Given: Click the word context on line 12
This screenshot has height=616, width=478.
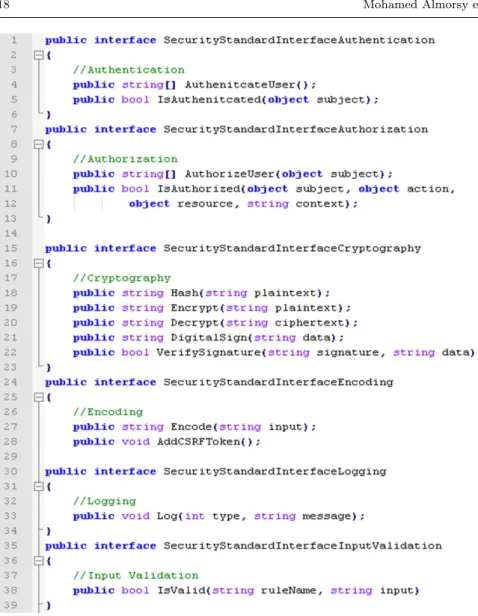Looking at the screenshot, I should click(320, 204).
